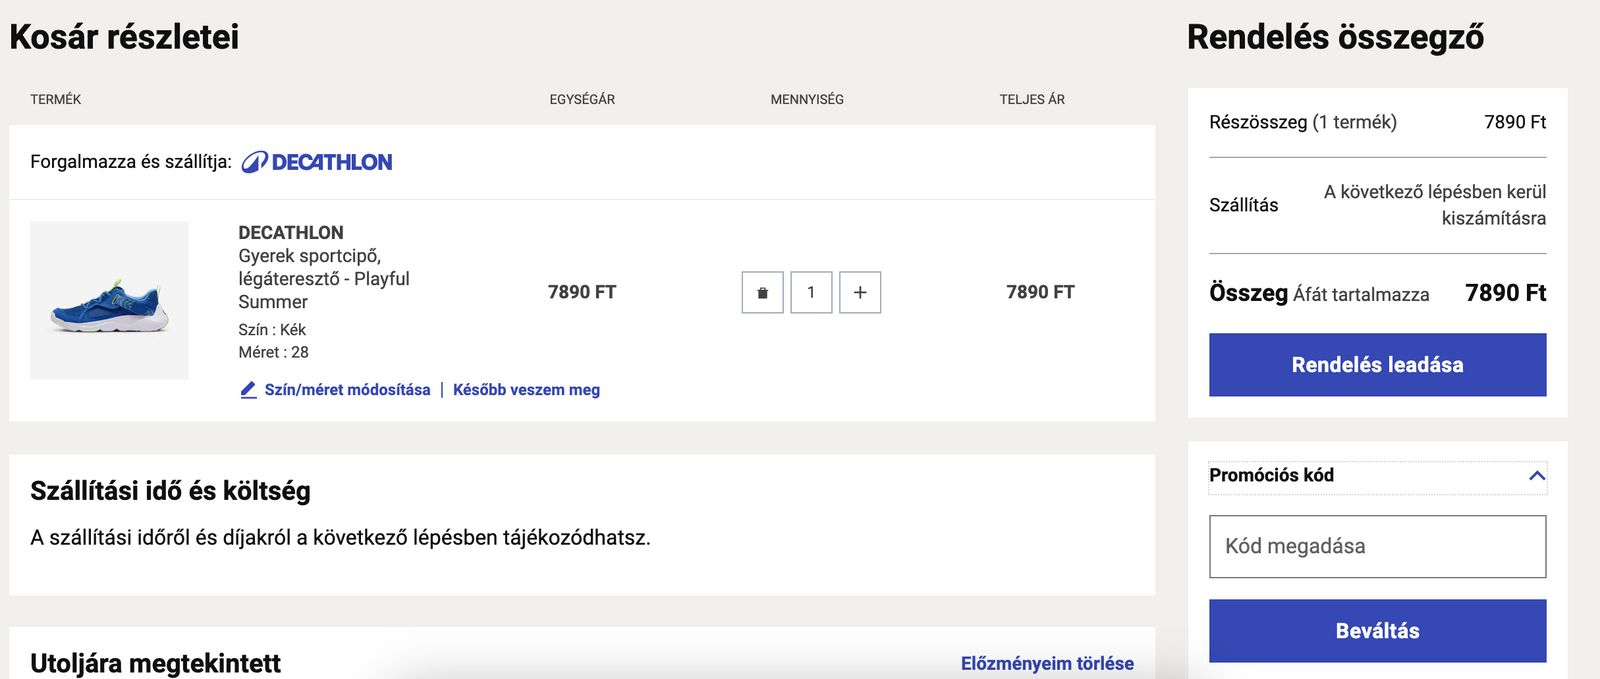
Task: Click the Promóciós kód heading
Action: coord(1271,475)
